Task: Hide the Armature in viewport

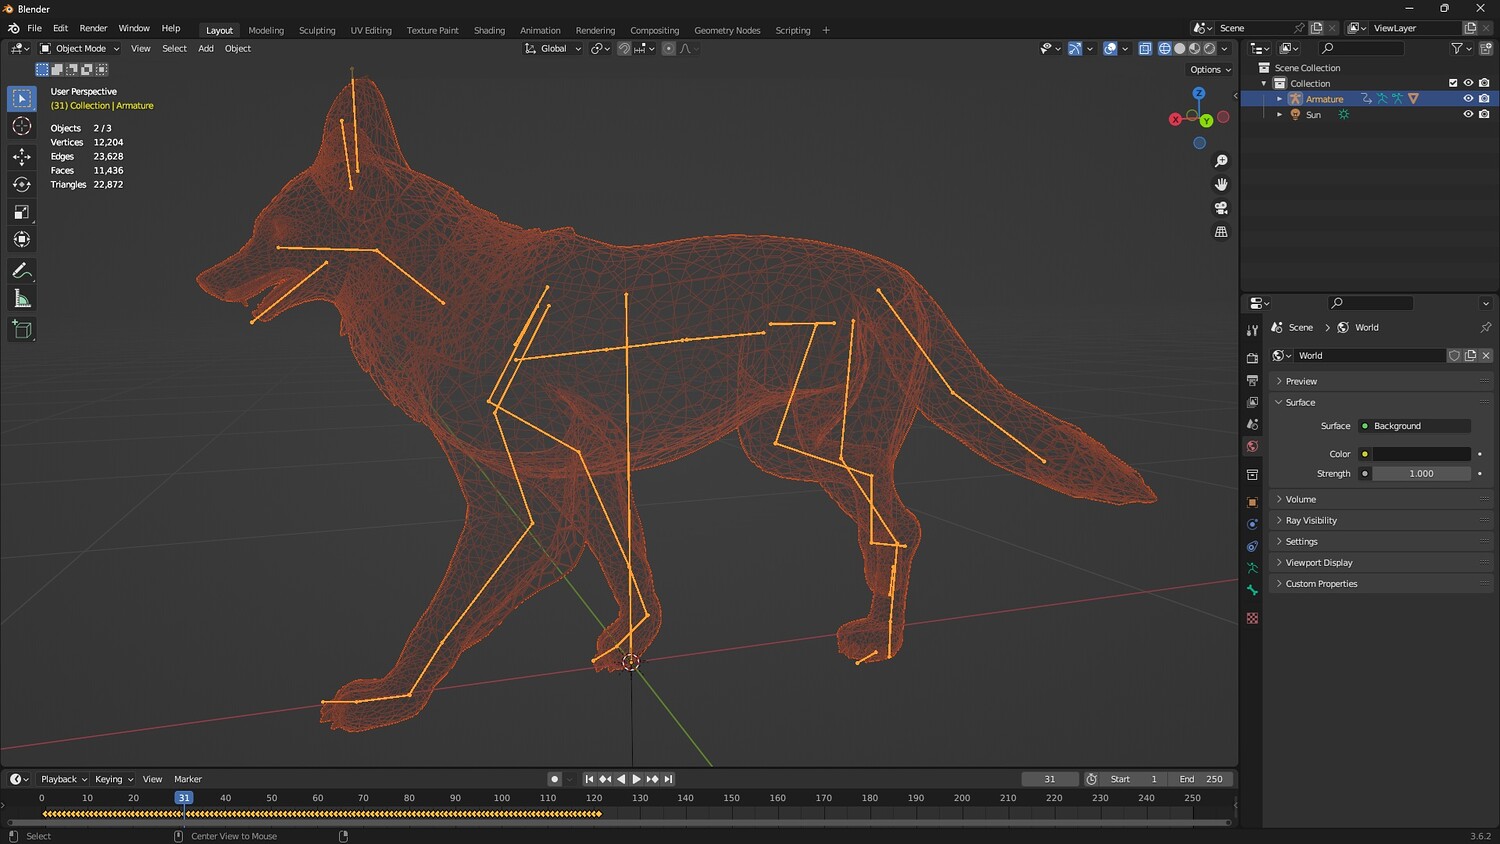Action: pyautogui.click(x=1468, y=99)
